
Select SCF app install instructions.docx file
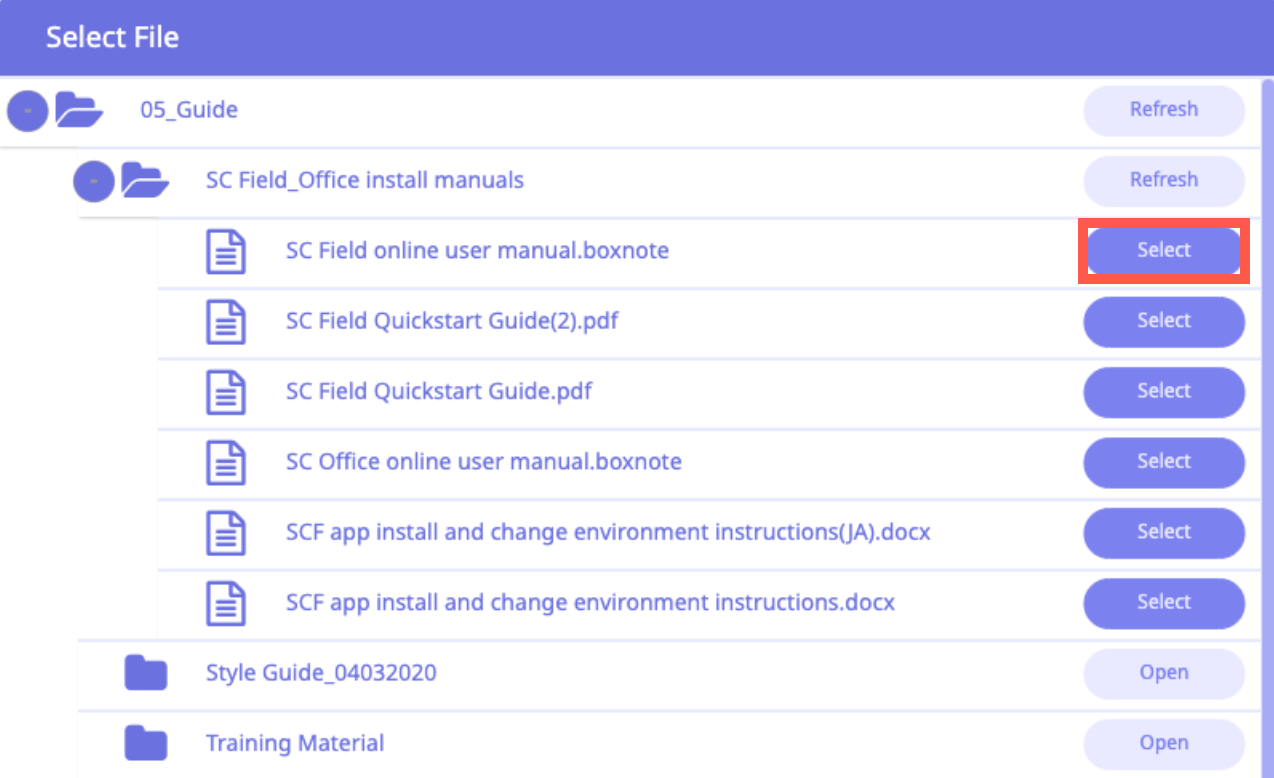point(1163,602)
